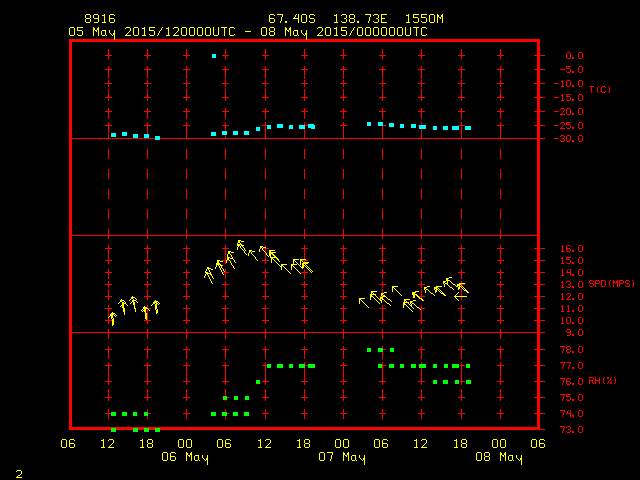640x480 pixels.
Task: Click the 16.0 wind speed scale value
Action: pyautogui.click(x=571, y=248)
